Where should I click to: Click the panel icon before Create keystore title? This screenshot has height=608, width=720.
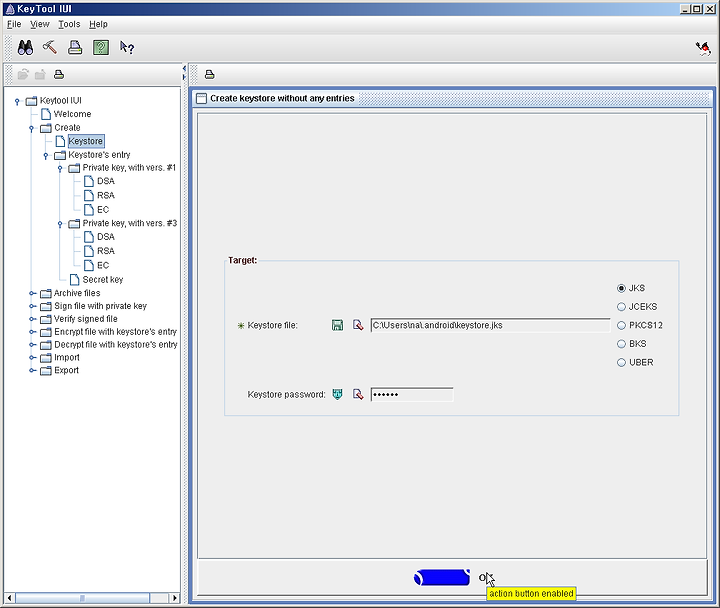(201, 98)
